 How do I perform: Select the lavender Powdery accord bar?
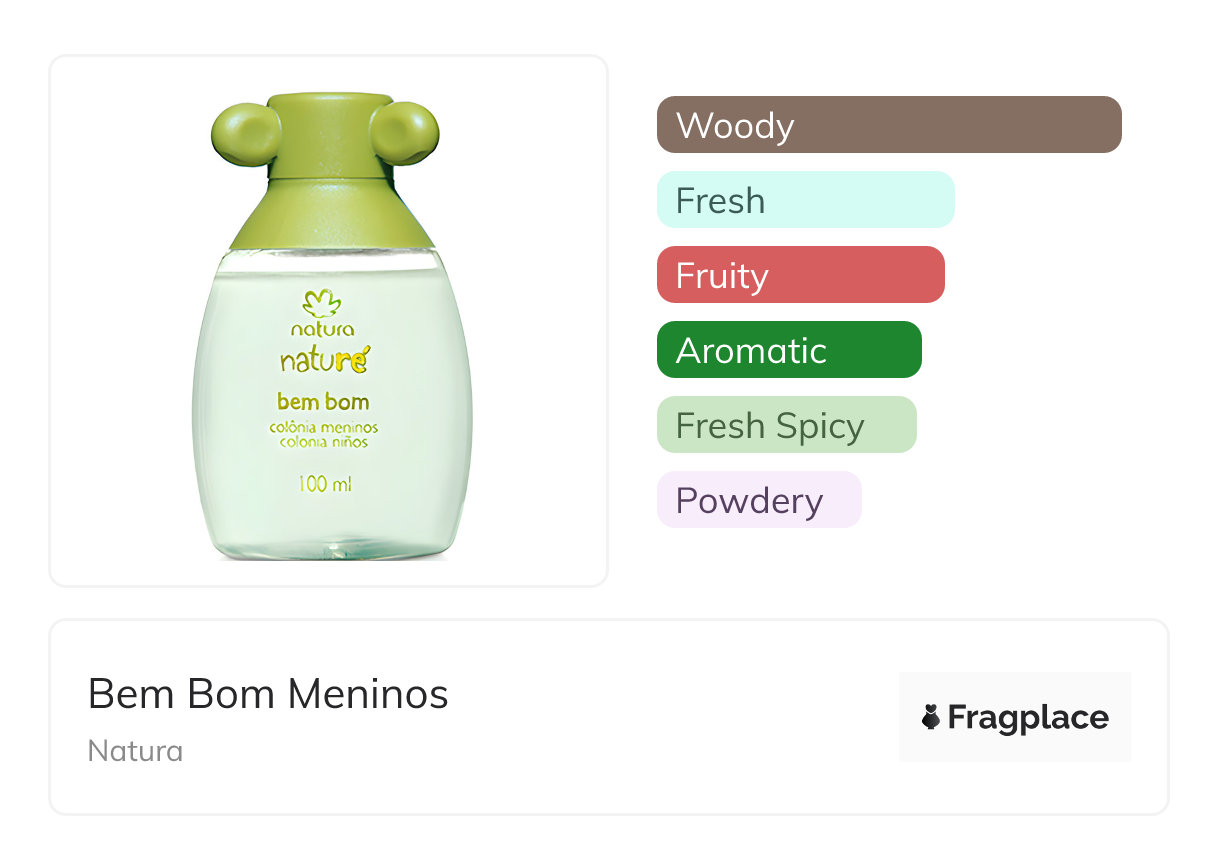coord(758,500)
